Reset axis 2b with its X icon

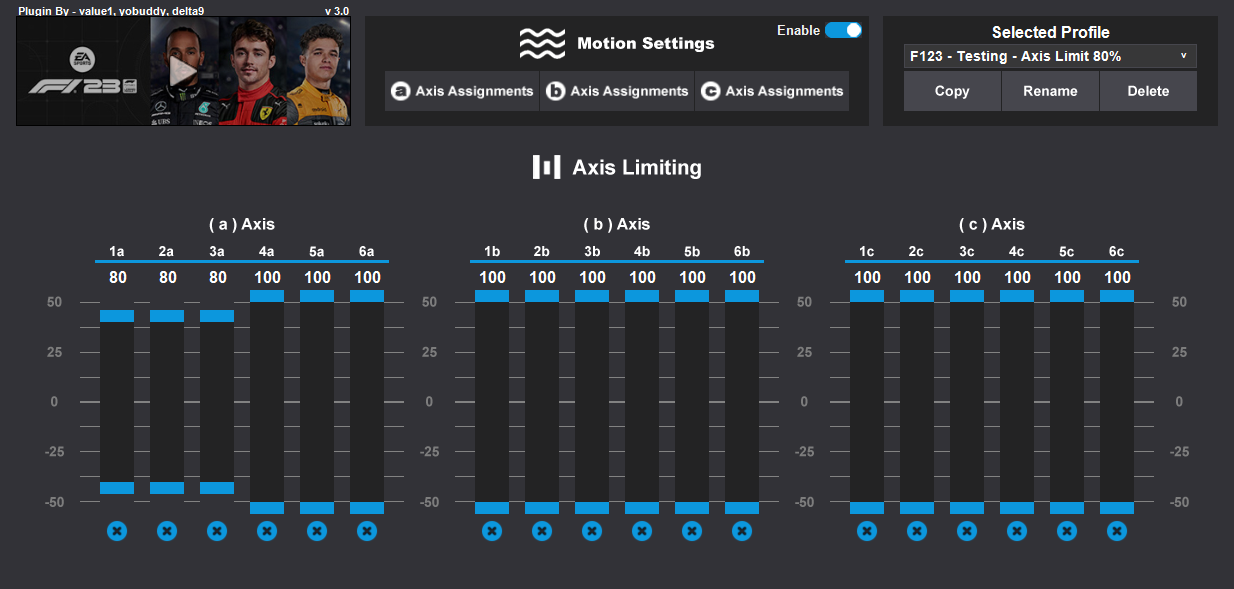[542, 531]
